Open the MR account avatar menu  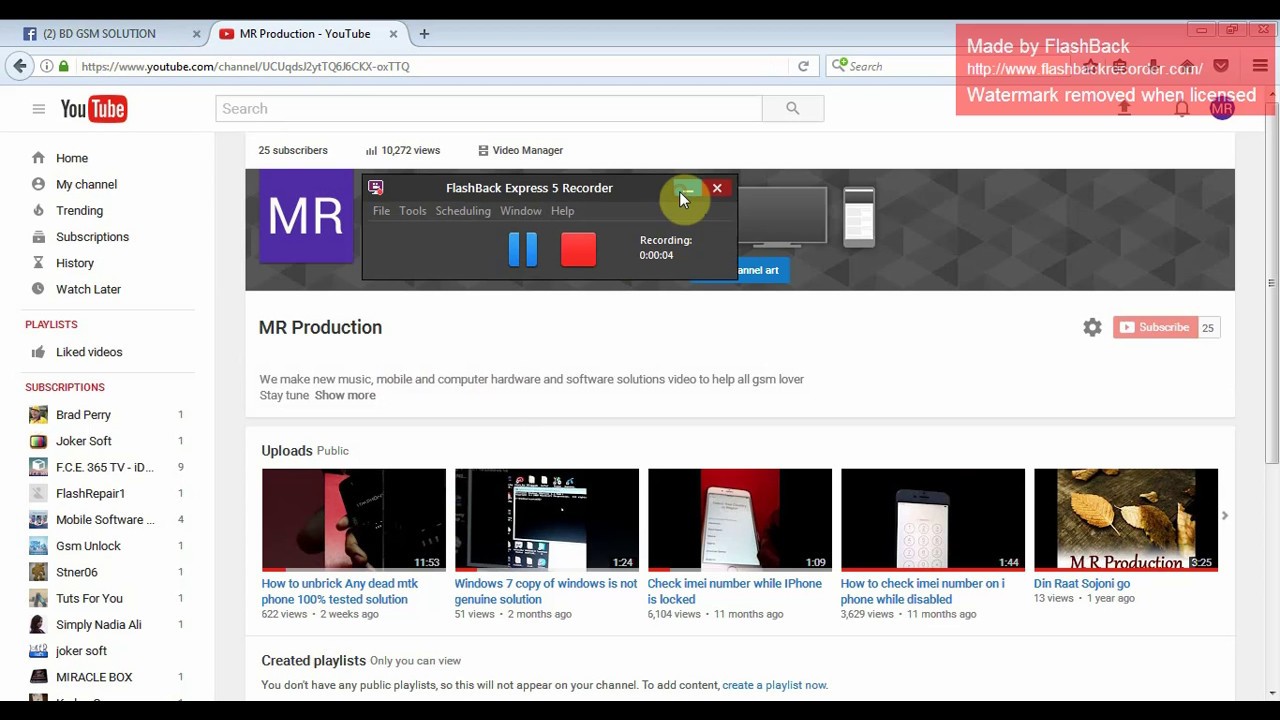(1222, 108)
